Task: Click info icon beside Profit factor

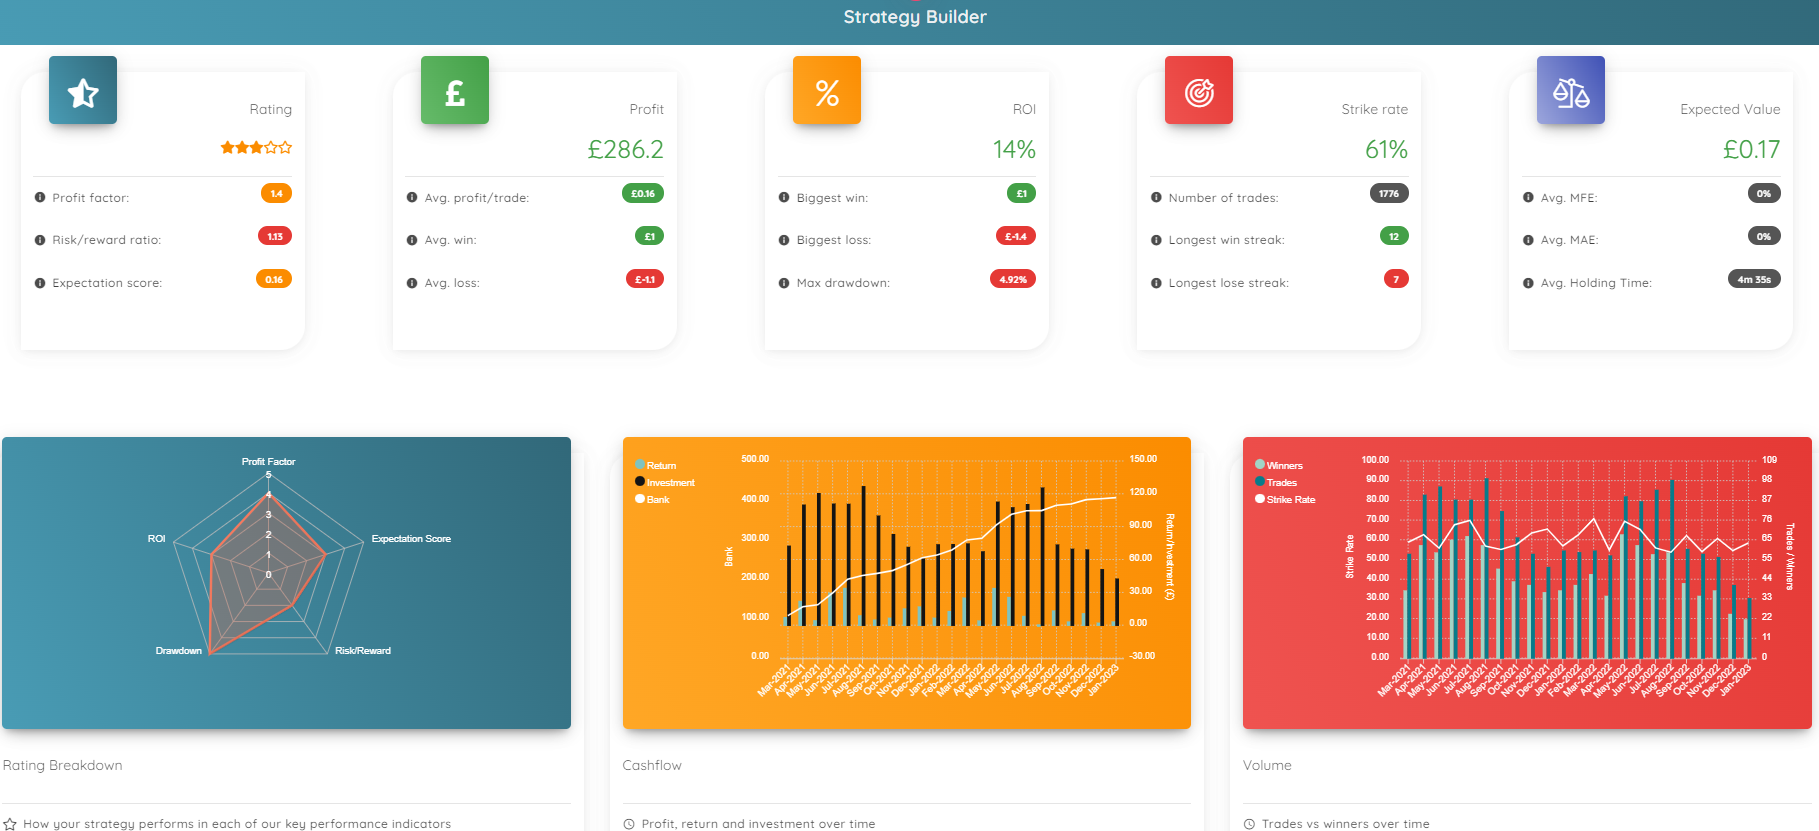Action: (x=40, y=198)
